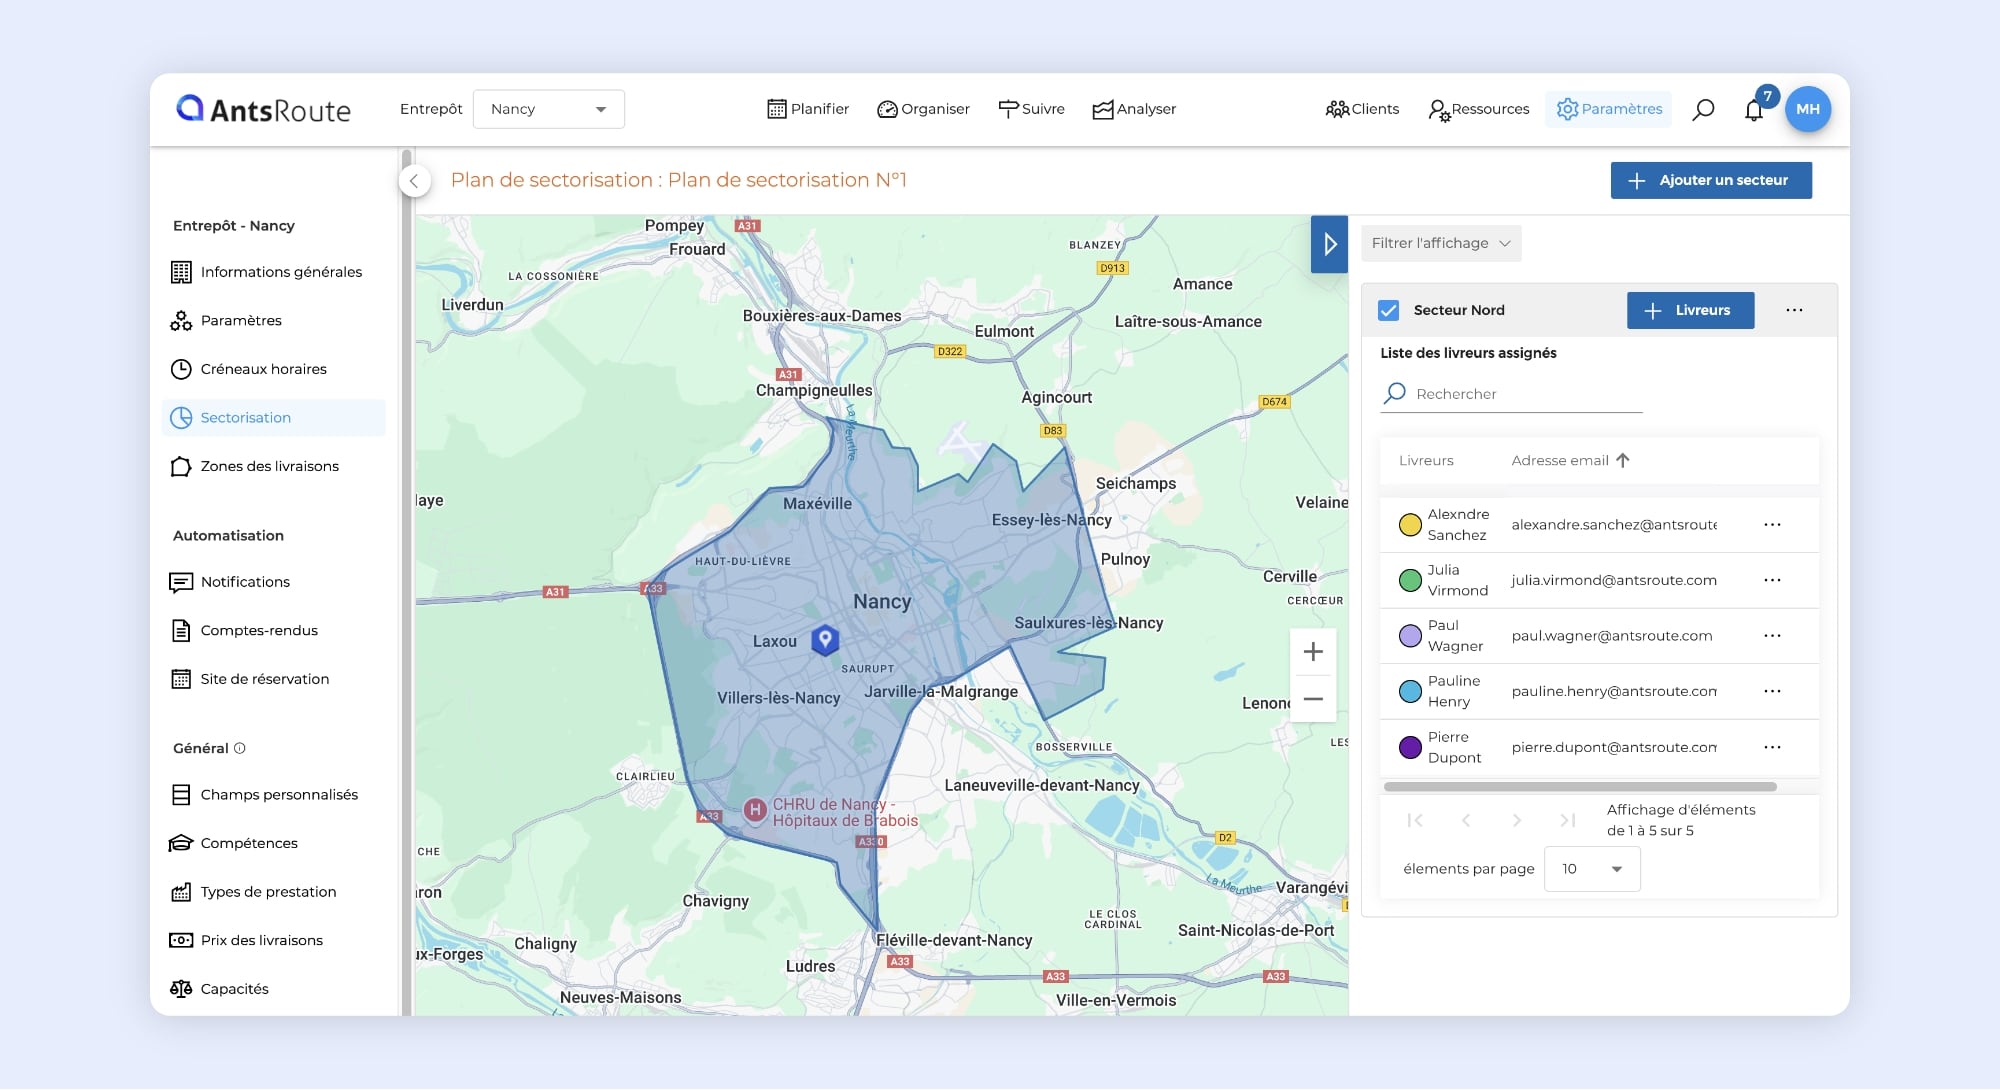Expand the Filtrer l'affichage dropdown
Screen dimensions: 2000x1090
(x=1440, y=243)
